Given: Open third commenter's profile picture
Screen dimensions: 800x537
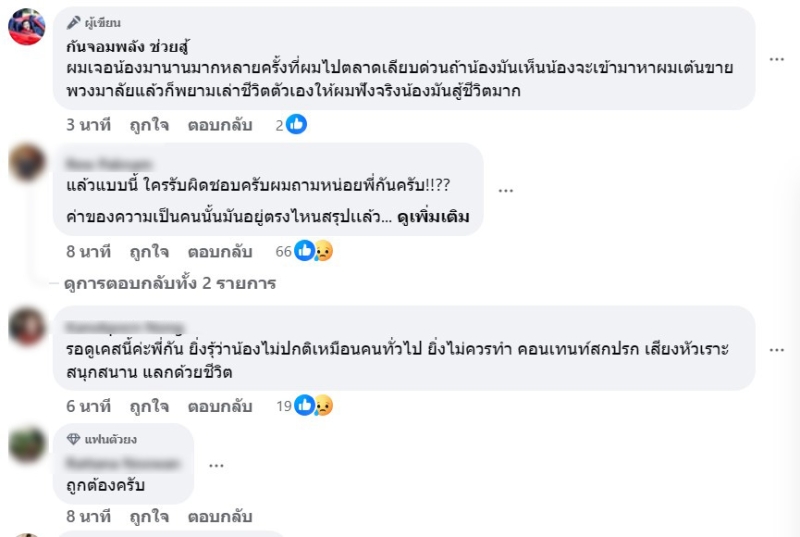Looking at the screenshot, I should point(27,326).
